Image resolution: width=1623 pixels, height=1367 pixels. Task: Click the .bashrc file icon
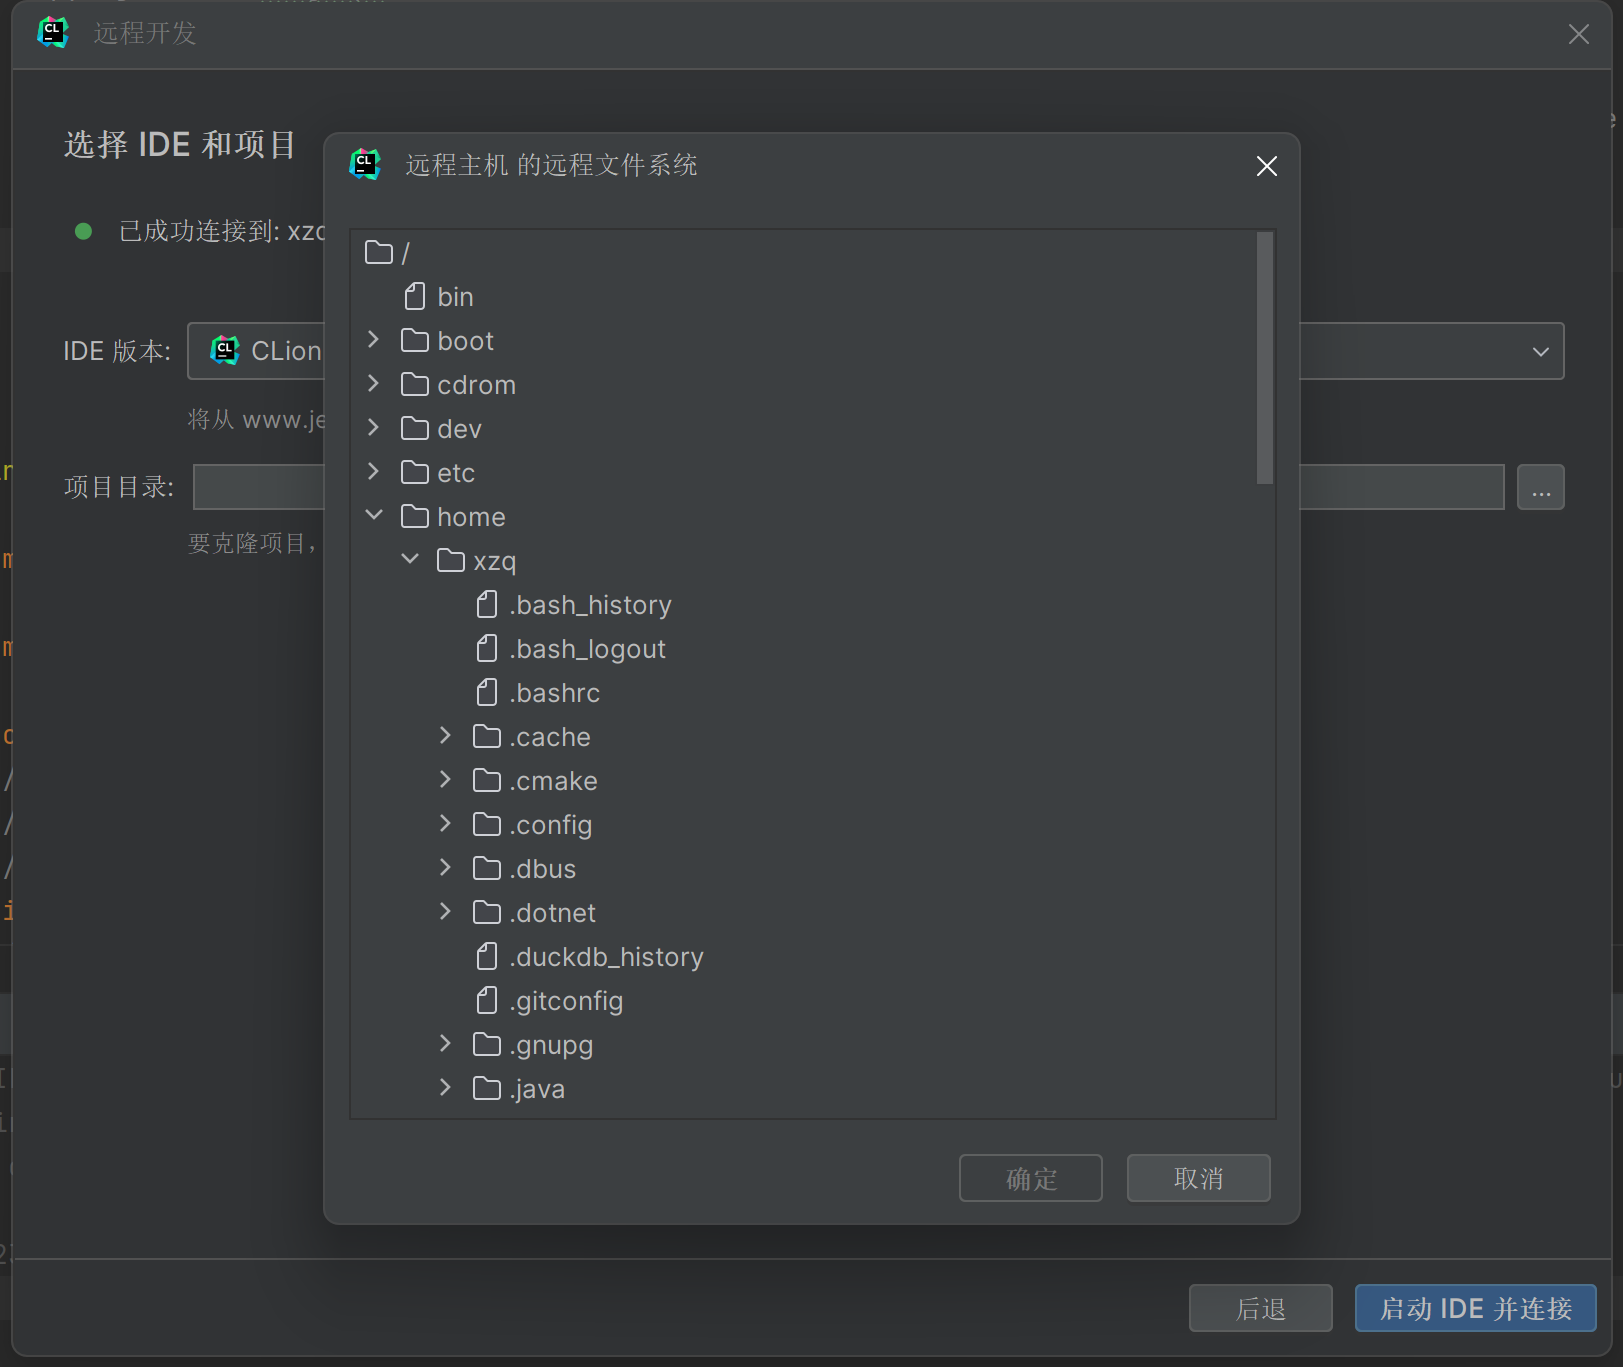pyautogui.click(x=487, y=692)
